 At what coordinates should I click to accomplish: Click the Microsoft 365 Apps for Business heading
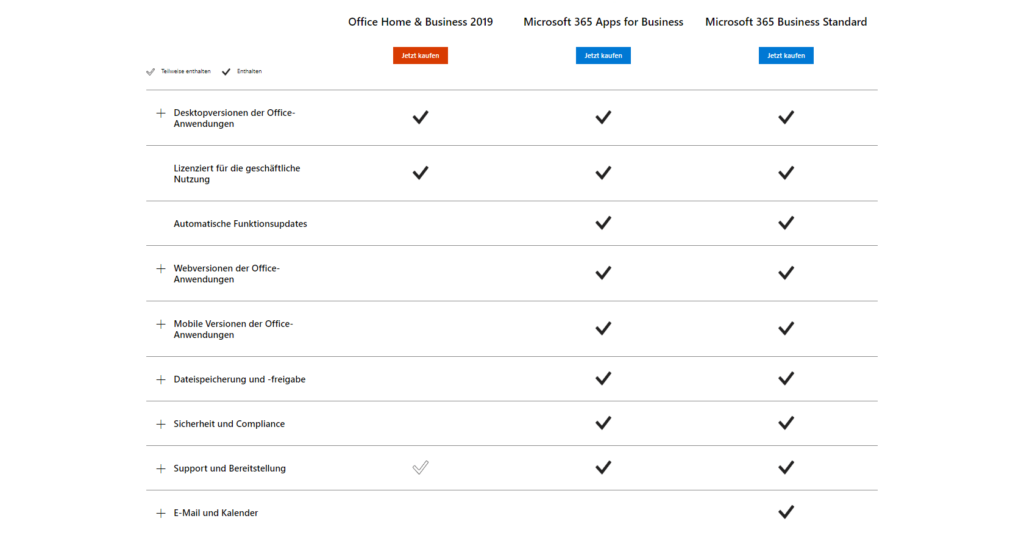click(603, 22)
